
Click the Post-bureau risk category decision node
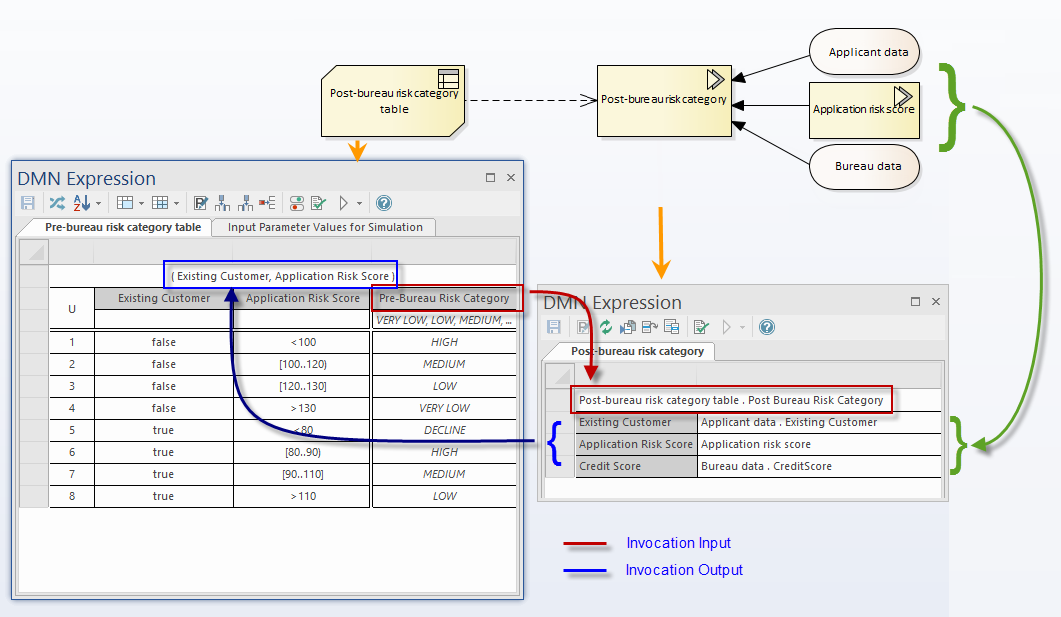pos(664,100)
